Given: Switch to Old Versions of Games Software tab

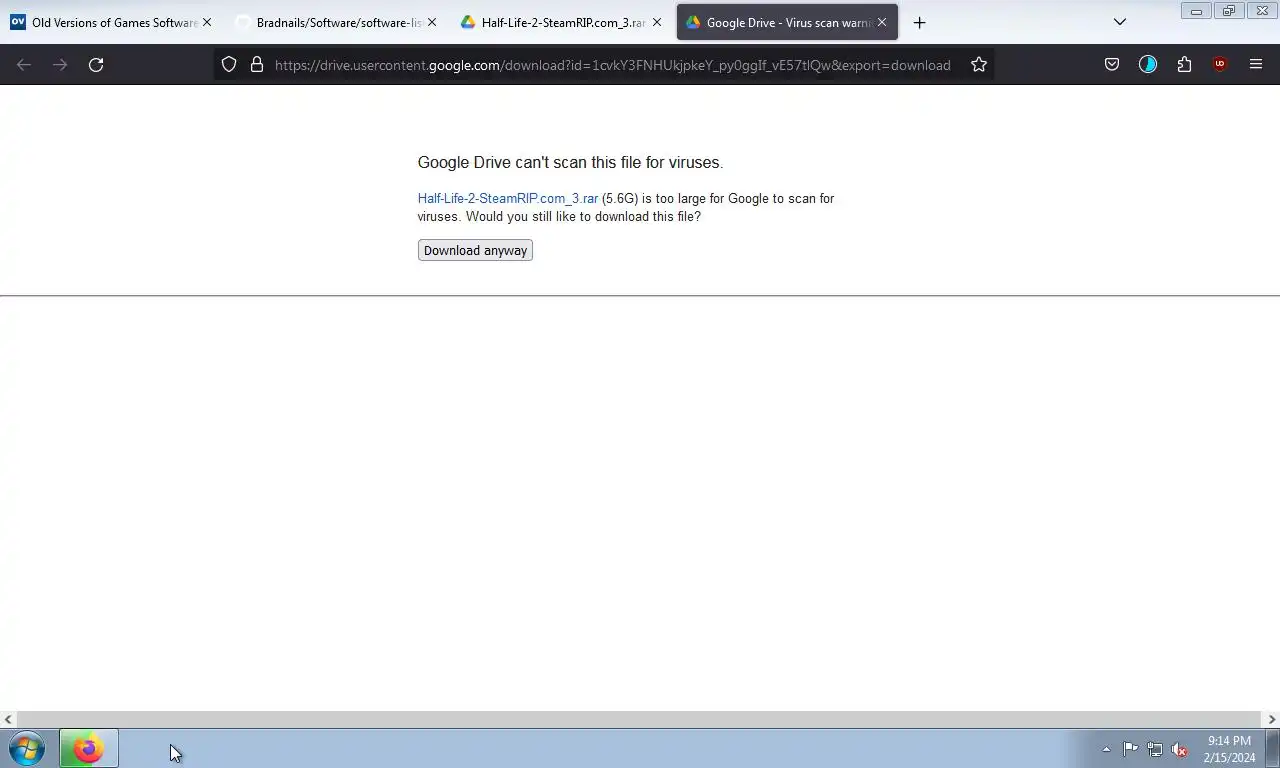Looking at the screenshot, I should tap(110, 22).
